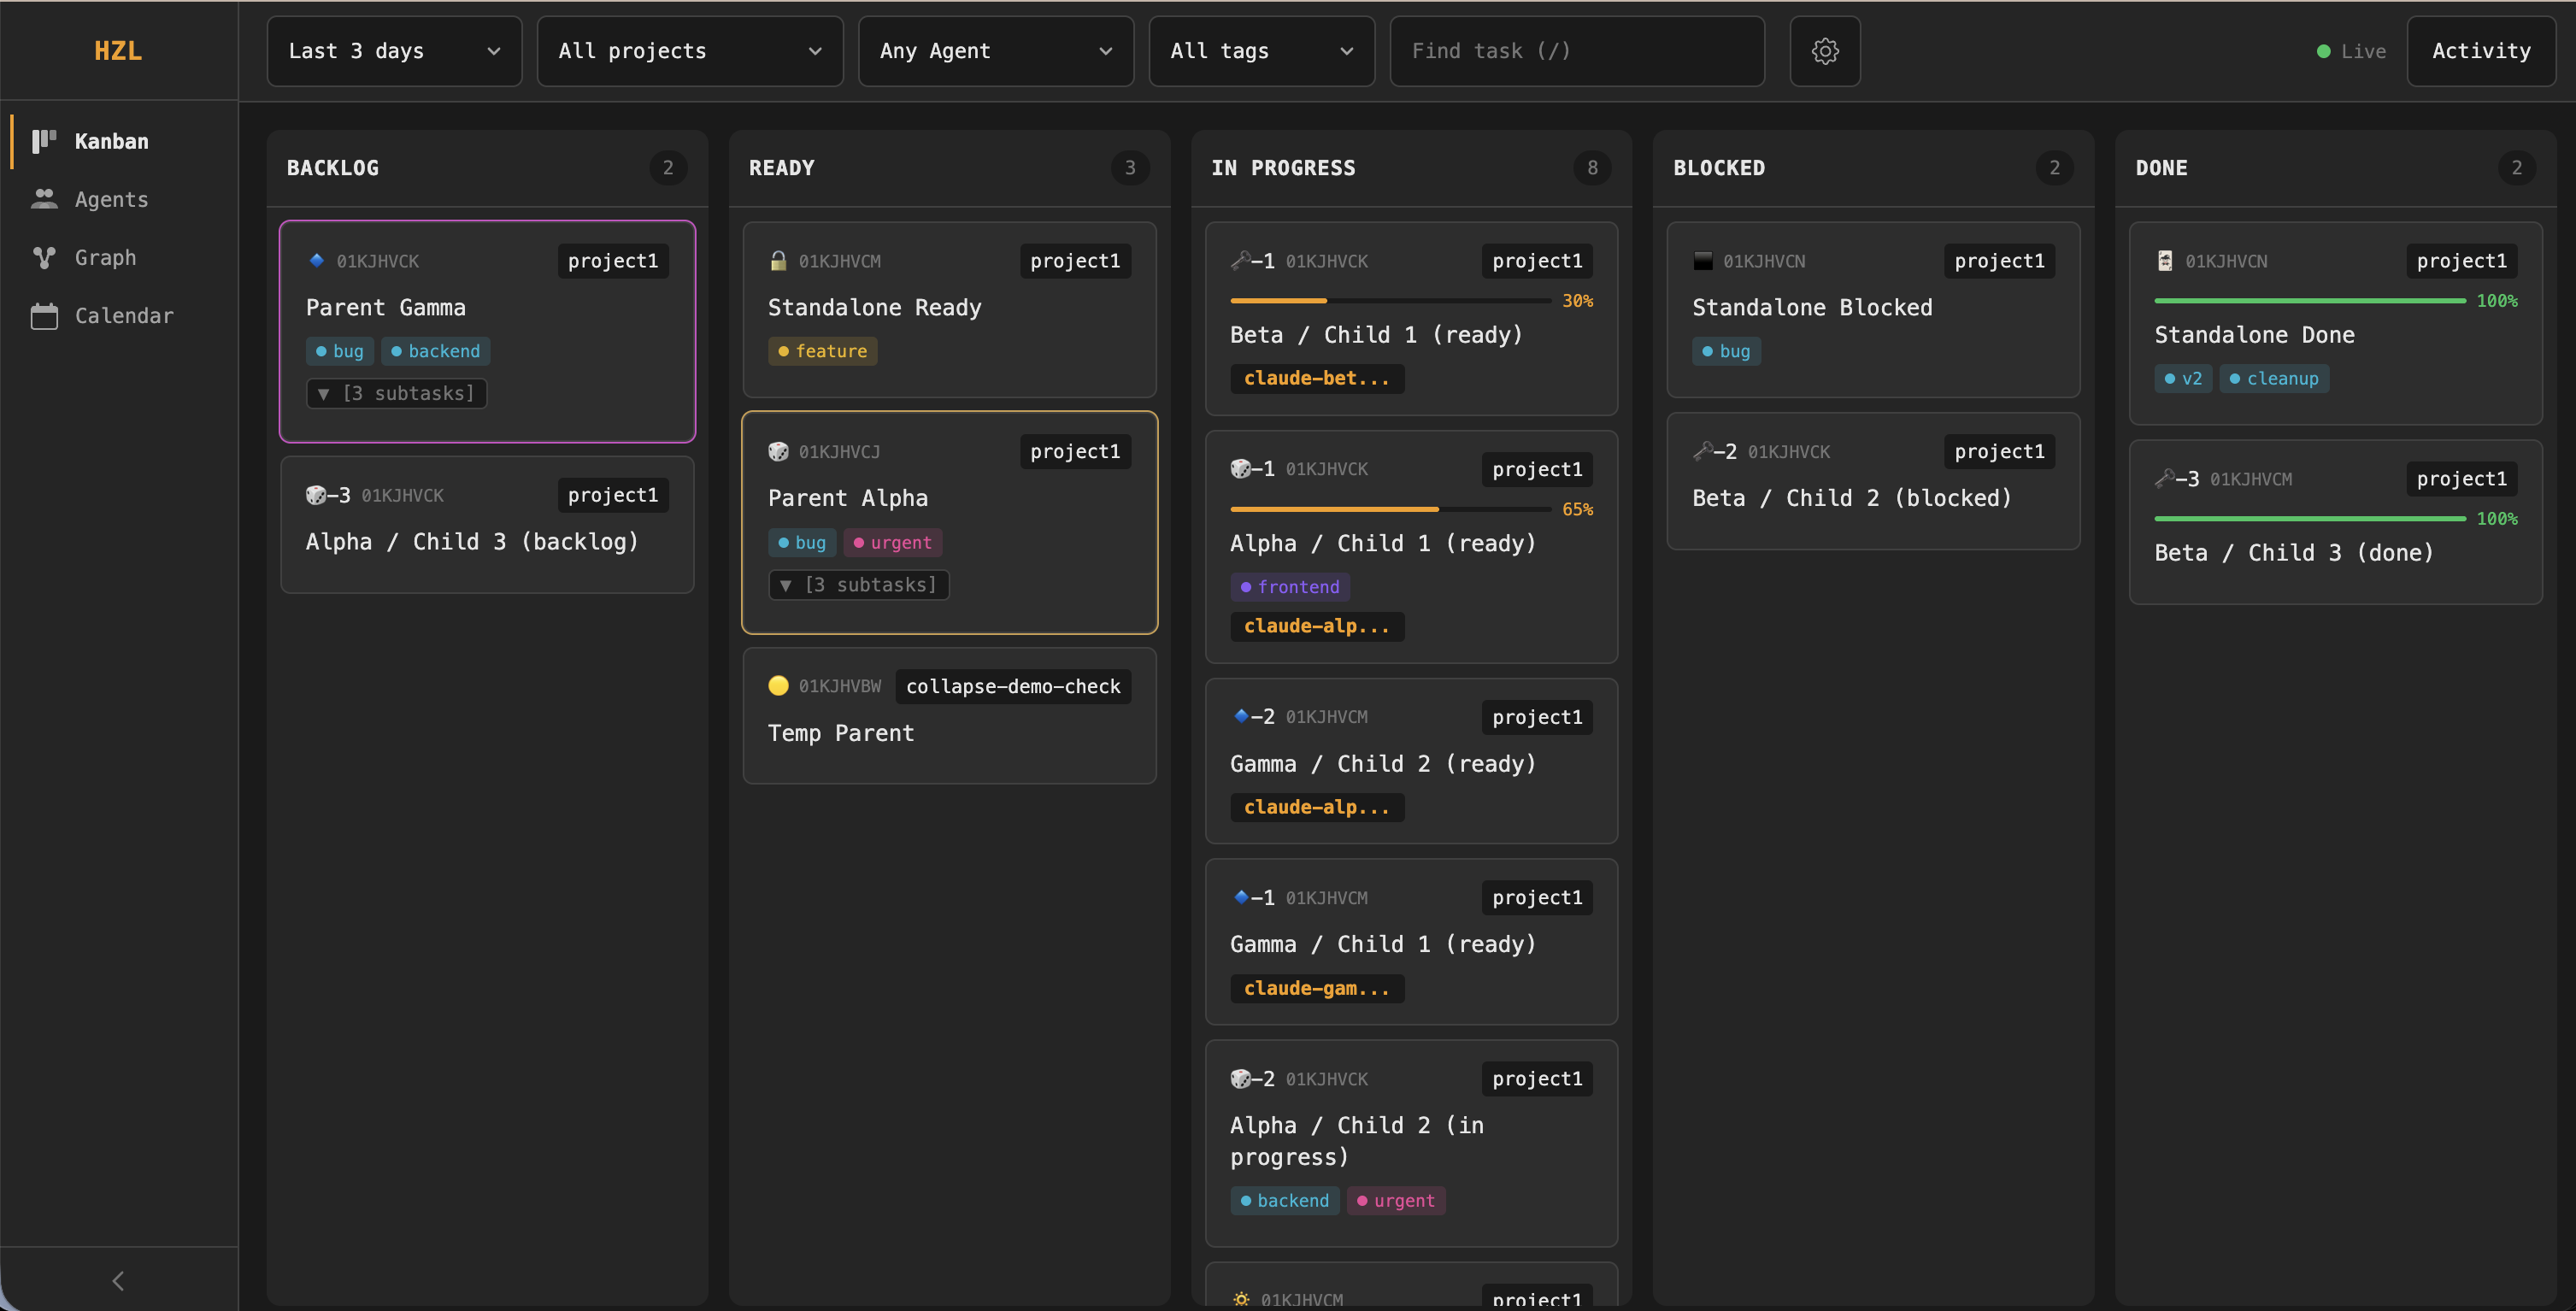Expand the Any Agent filter

pyautogui.click(x=995, y=51)
